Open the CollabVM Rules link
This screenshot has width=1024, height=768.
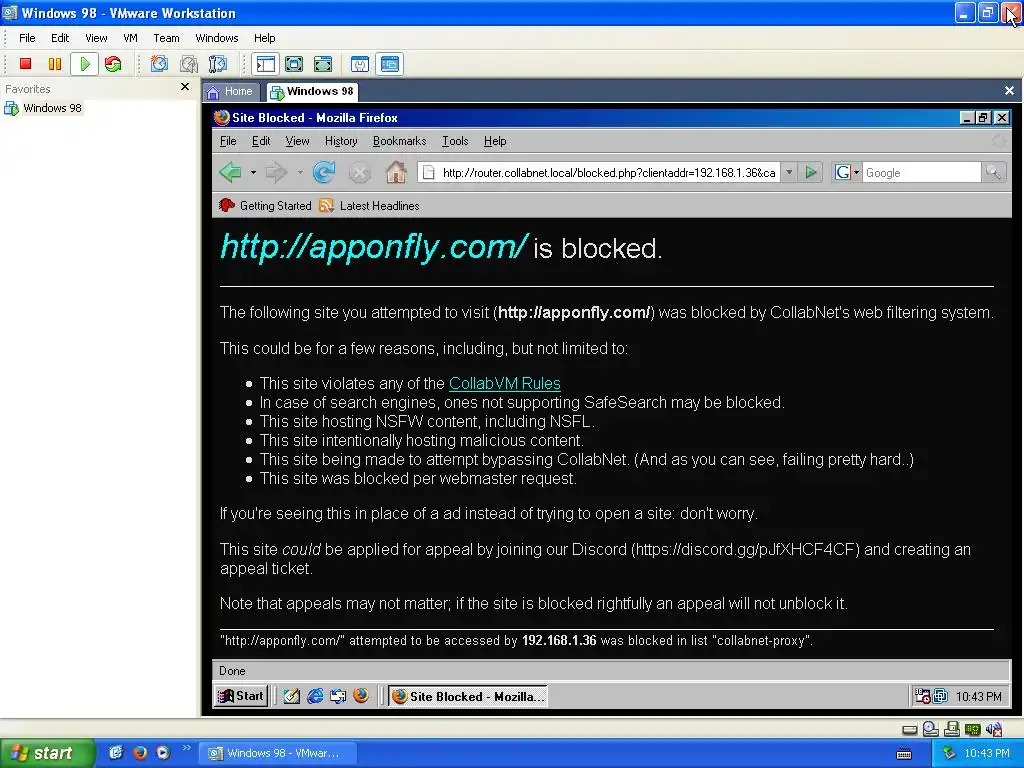tap(505, 383)
